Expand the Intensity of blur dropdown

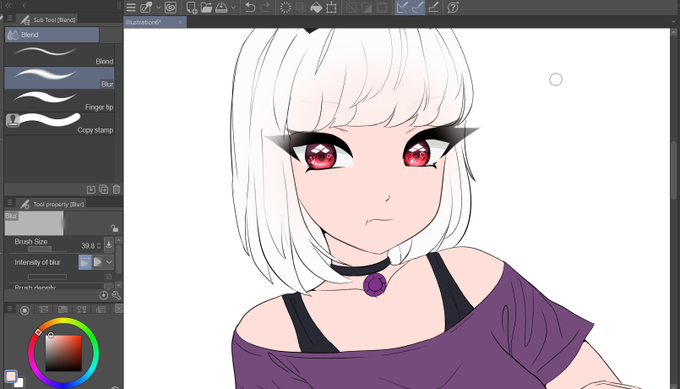tap(109, 262)
